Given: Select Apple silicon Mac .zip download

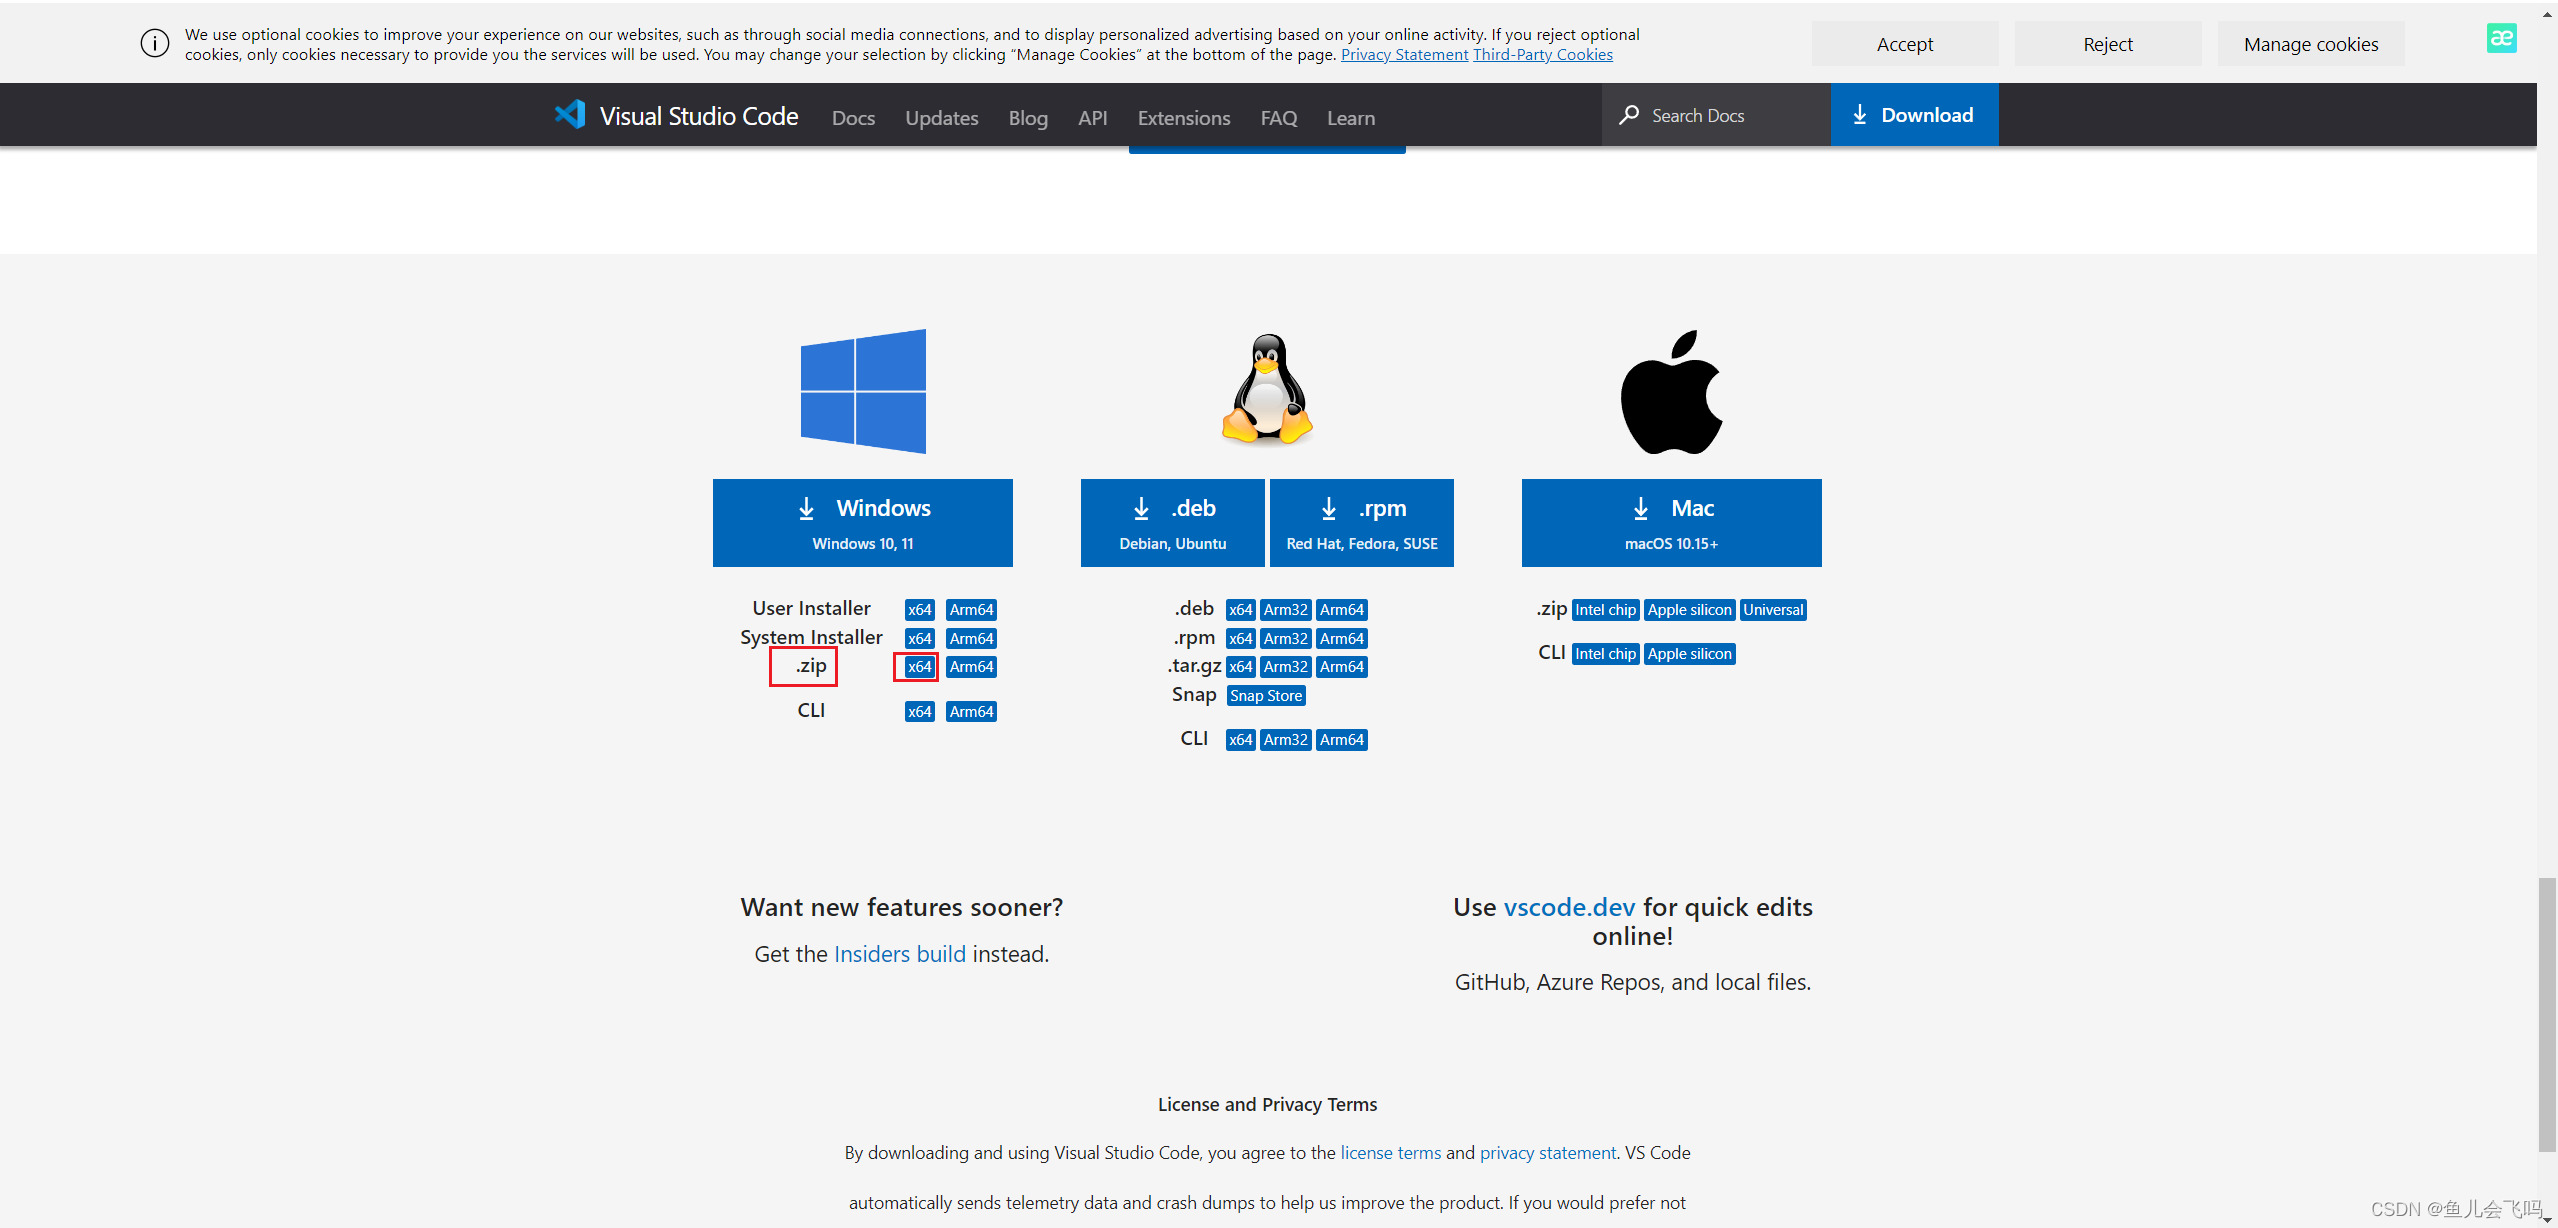Looking at the screenshot, I should click(x=1689, y=610).
